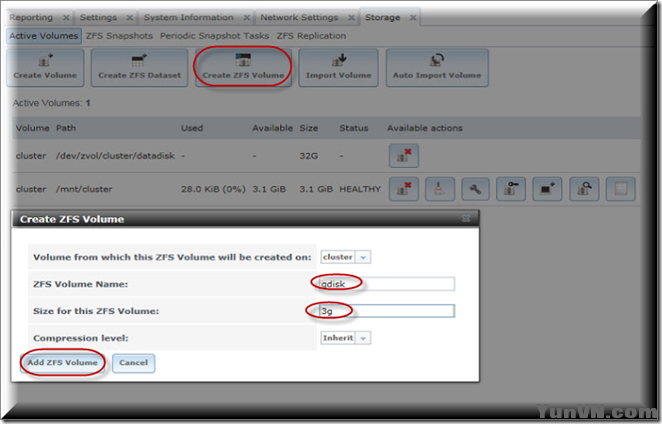Image resolution: width=662 pixels, height=424 pixels.
Task: Click destroy icon in /mnt/cluster row
Action: [x=404, y=189]
